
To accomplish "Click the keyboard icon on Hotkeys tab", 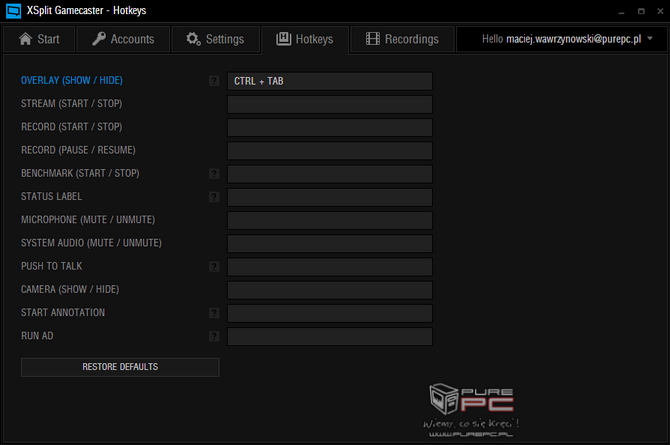I will [x=283, y=39].
